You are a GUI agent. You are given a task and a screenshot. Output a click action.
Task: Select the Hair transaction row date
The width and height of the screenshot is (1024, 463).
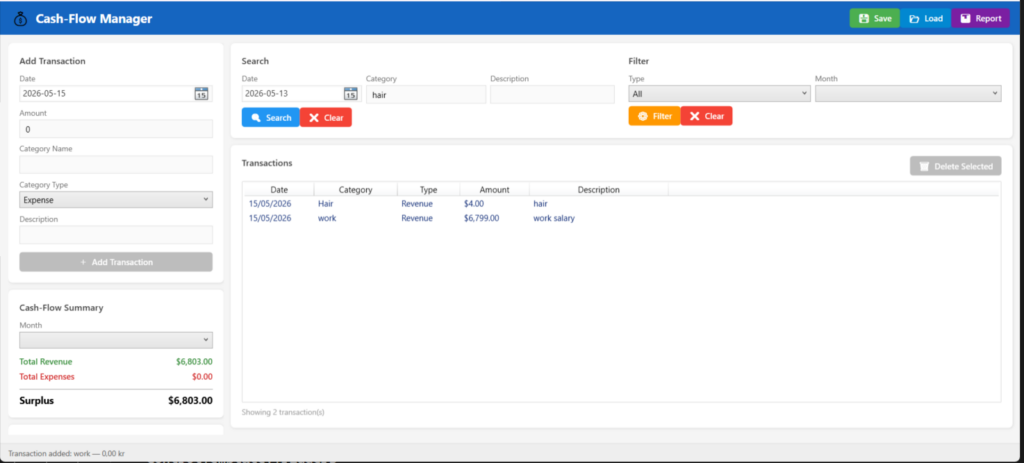(270, 204)
